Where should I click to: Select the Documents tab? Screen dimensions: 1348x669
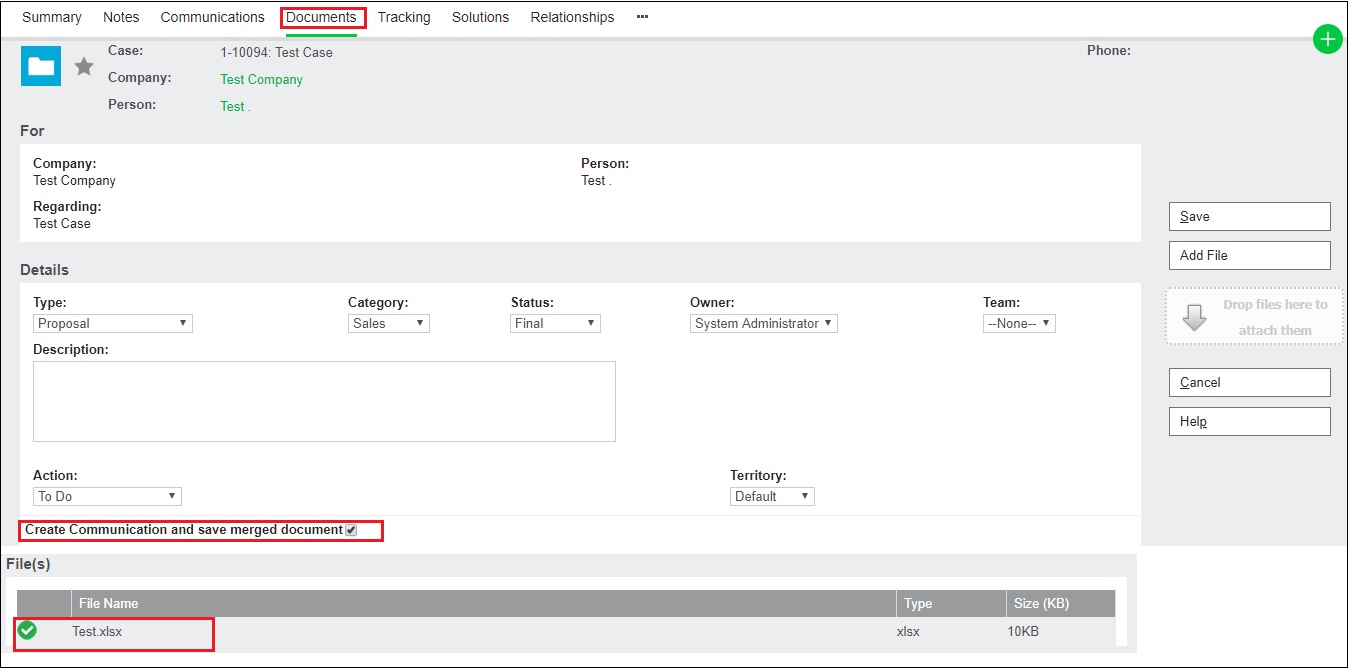pos(321,17)
